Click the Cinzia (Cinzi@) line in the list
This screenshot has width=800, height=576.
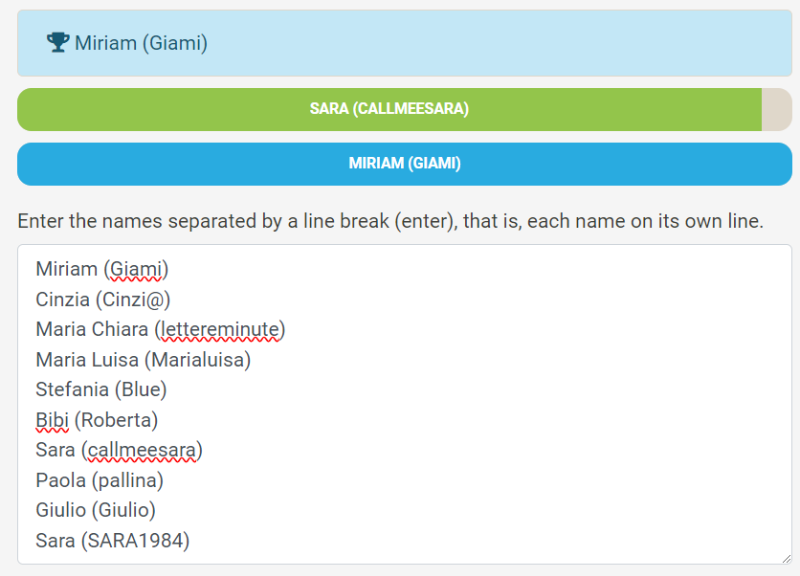pos(103,299)
